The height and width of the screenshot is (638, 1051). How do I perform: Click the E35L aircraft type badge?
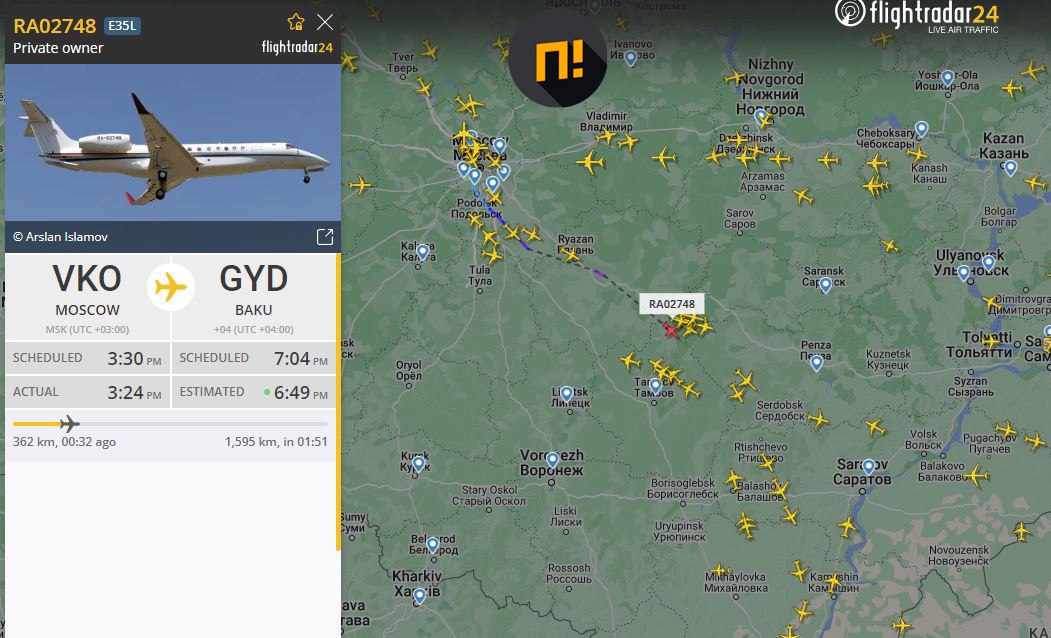[x=122, y=26]
